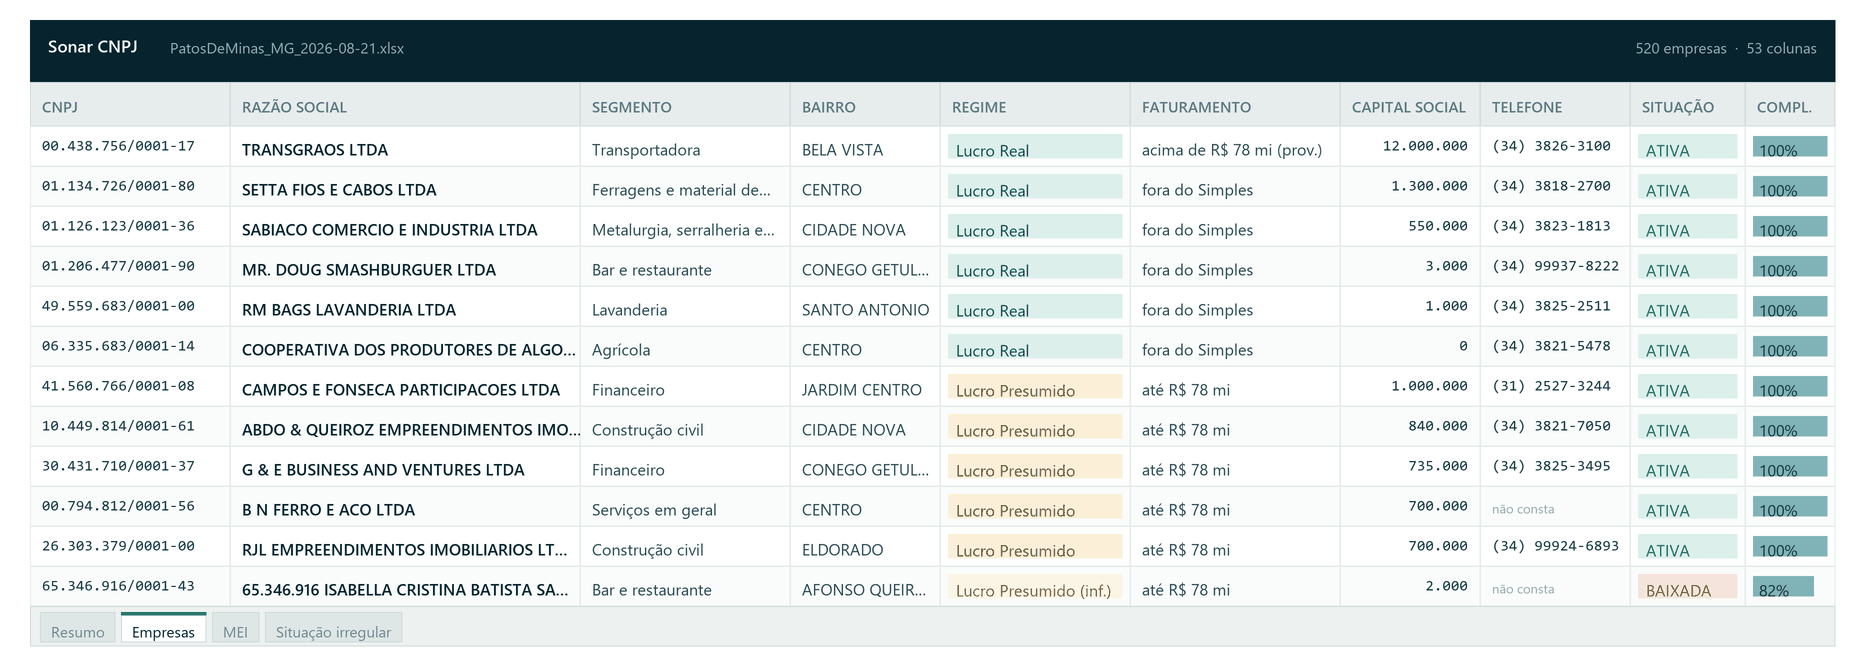The width and height of the screenshot is (1865, 666).
Task: Click the Lucro Presumido (inf.) badge
Action: 1035,587
